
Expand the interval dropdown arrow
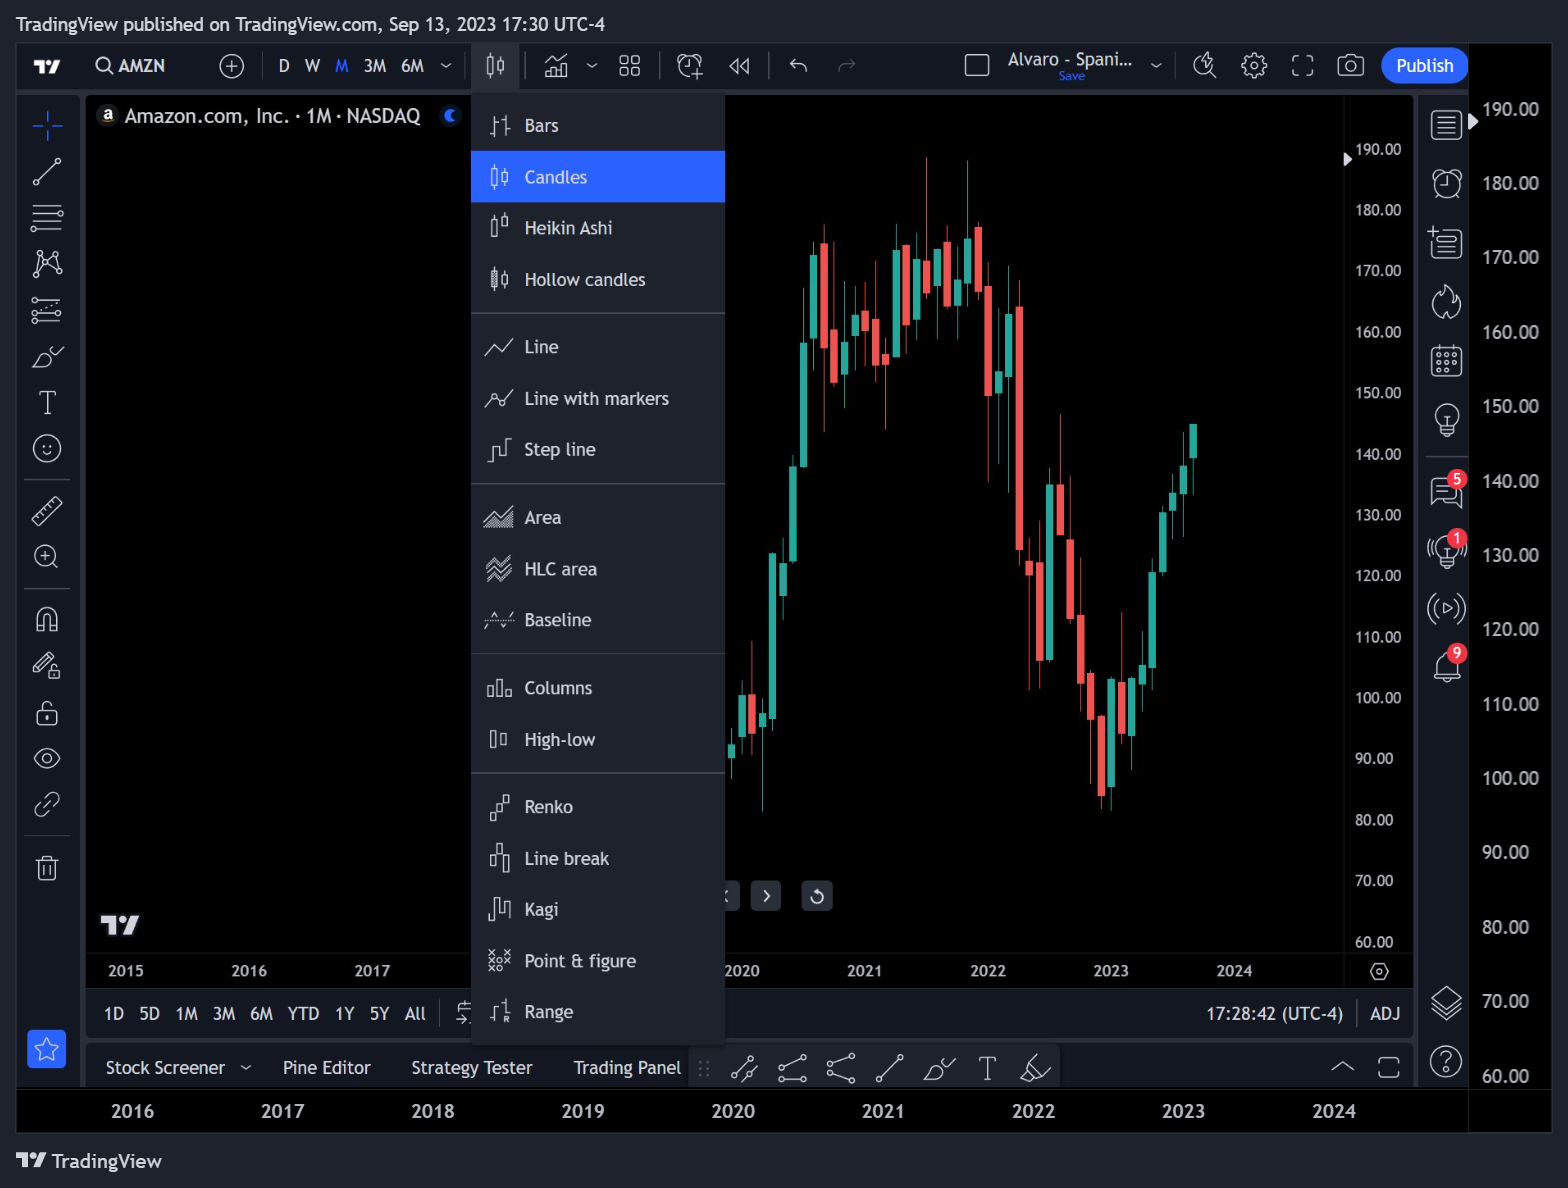(446, 66)
